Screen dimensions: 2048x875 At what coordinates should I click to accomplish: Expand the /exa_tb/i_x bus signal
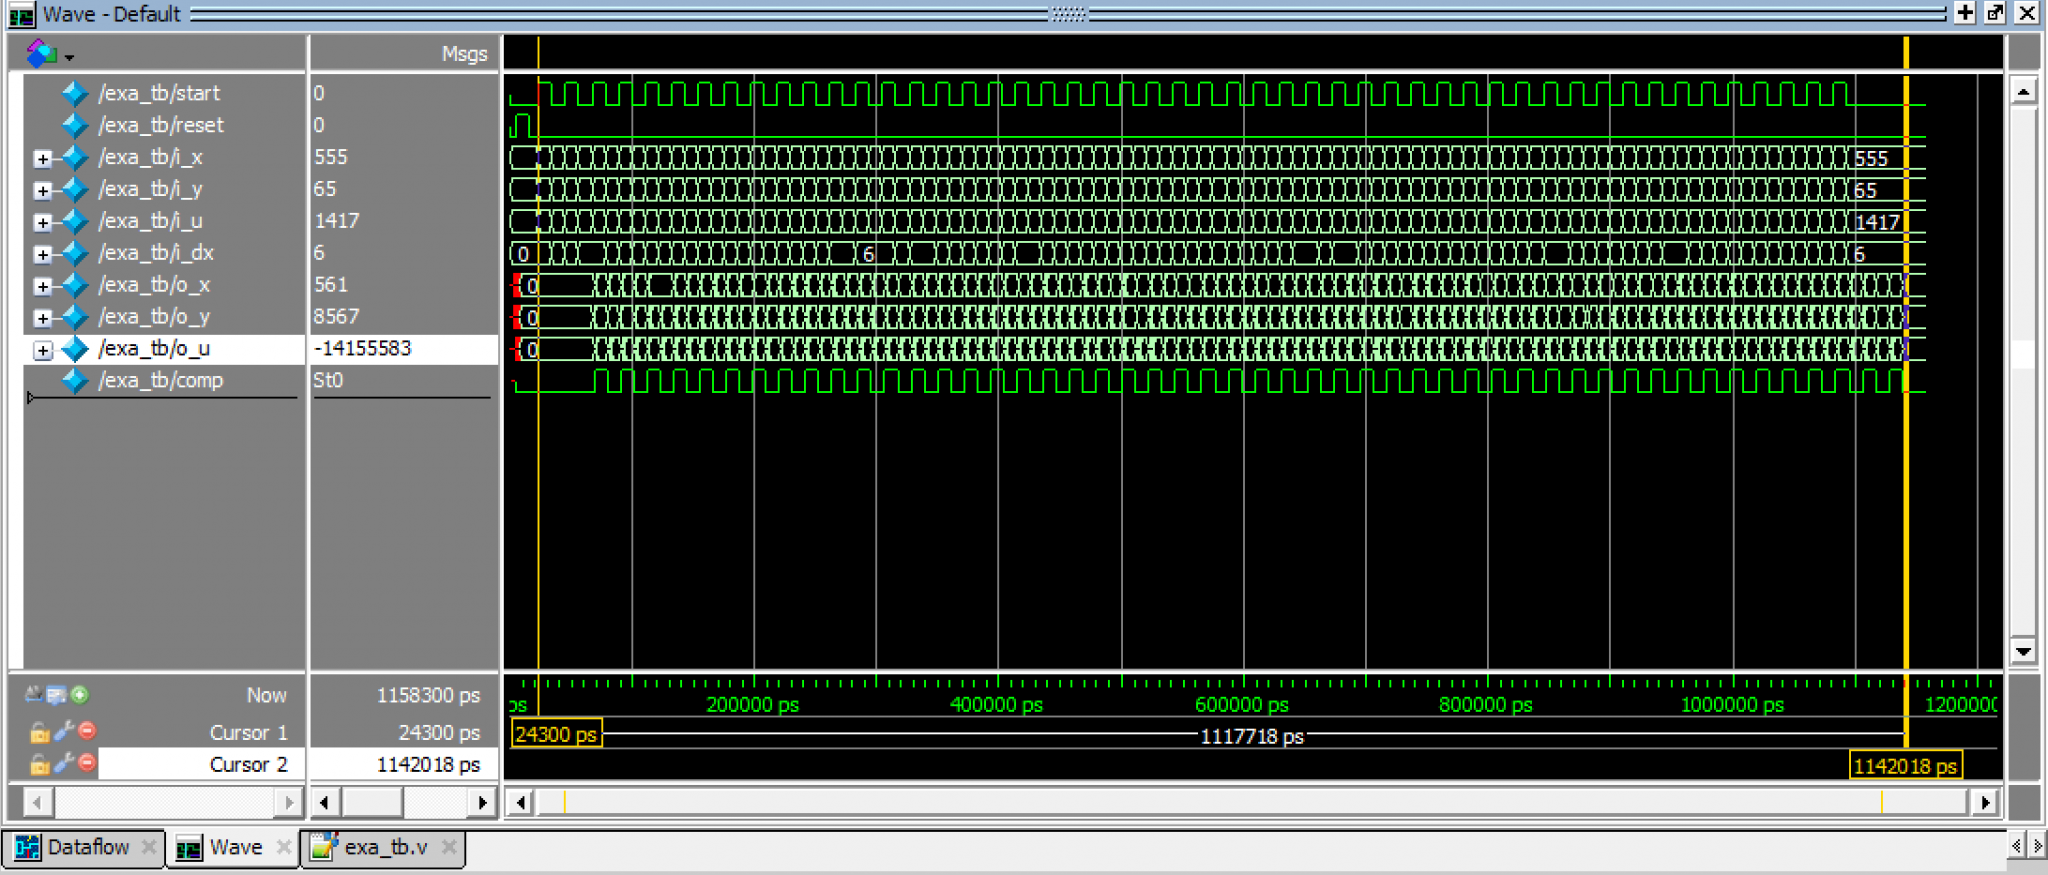click(x=42, y=158)
